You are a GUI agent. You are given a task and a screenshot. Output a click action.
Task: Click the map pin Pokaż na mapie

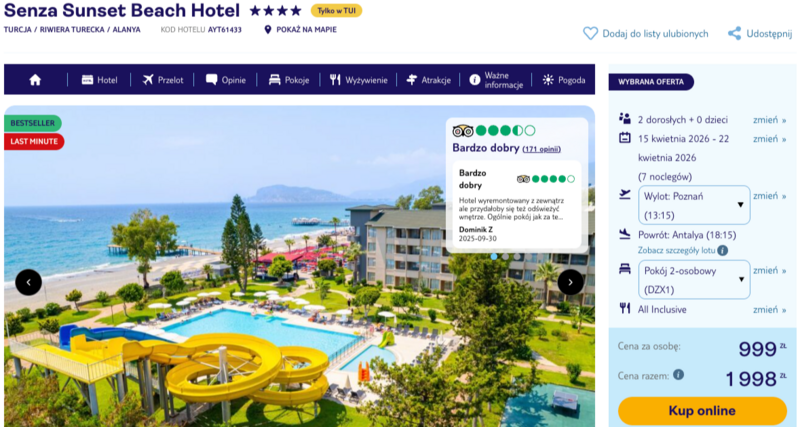click(268, 30)
